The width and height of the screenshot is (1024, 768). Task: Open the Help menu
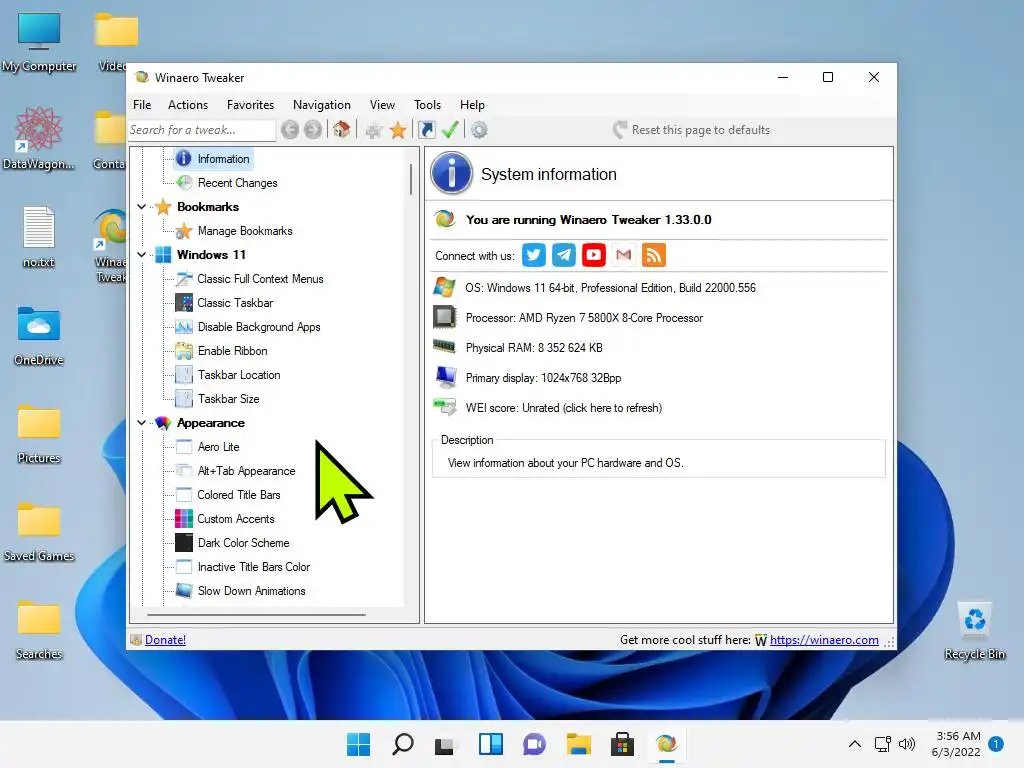click(x=472, y=104)
